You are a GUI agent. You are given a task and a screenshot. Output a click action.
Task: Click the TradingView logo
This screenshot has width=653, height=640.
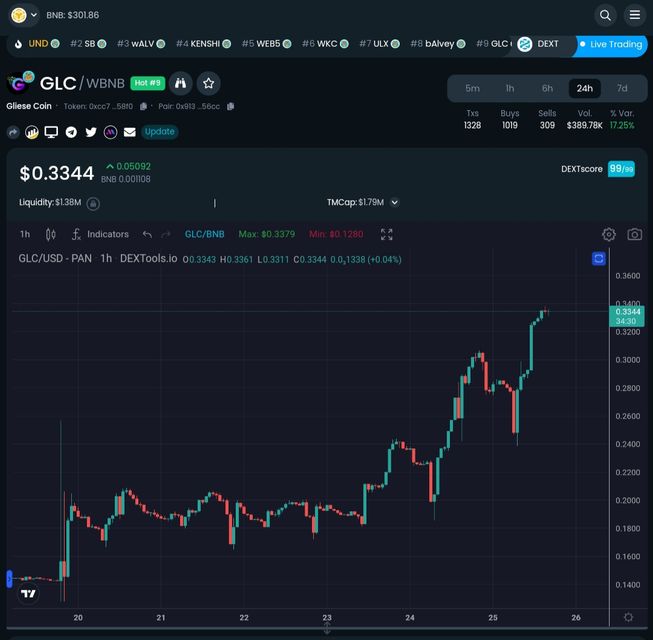28,593
